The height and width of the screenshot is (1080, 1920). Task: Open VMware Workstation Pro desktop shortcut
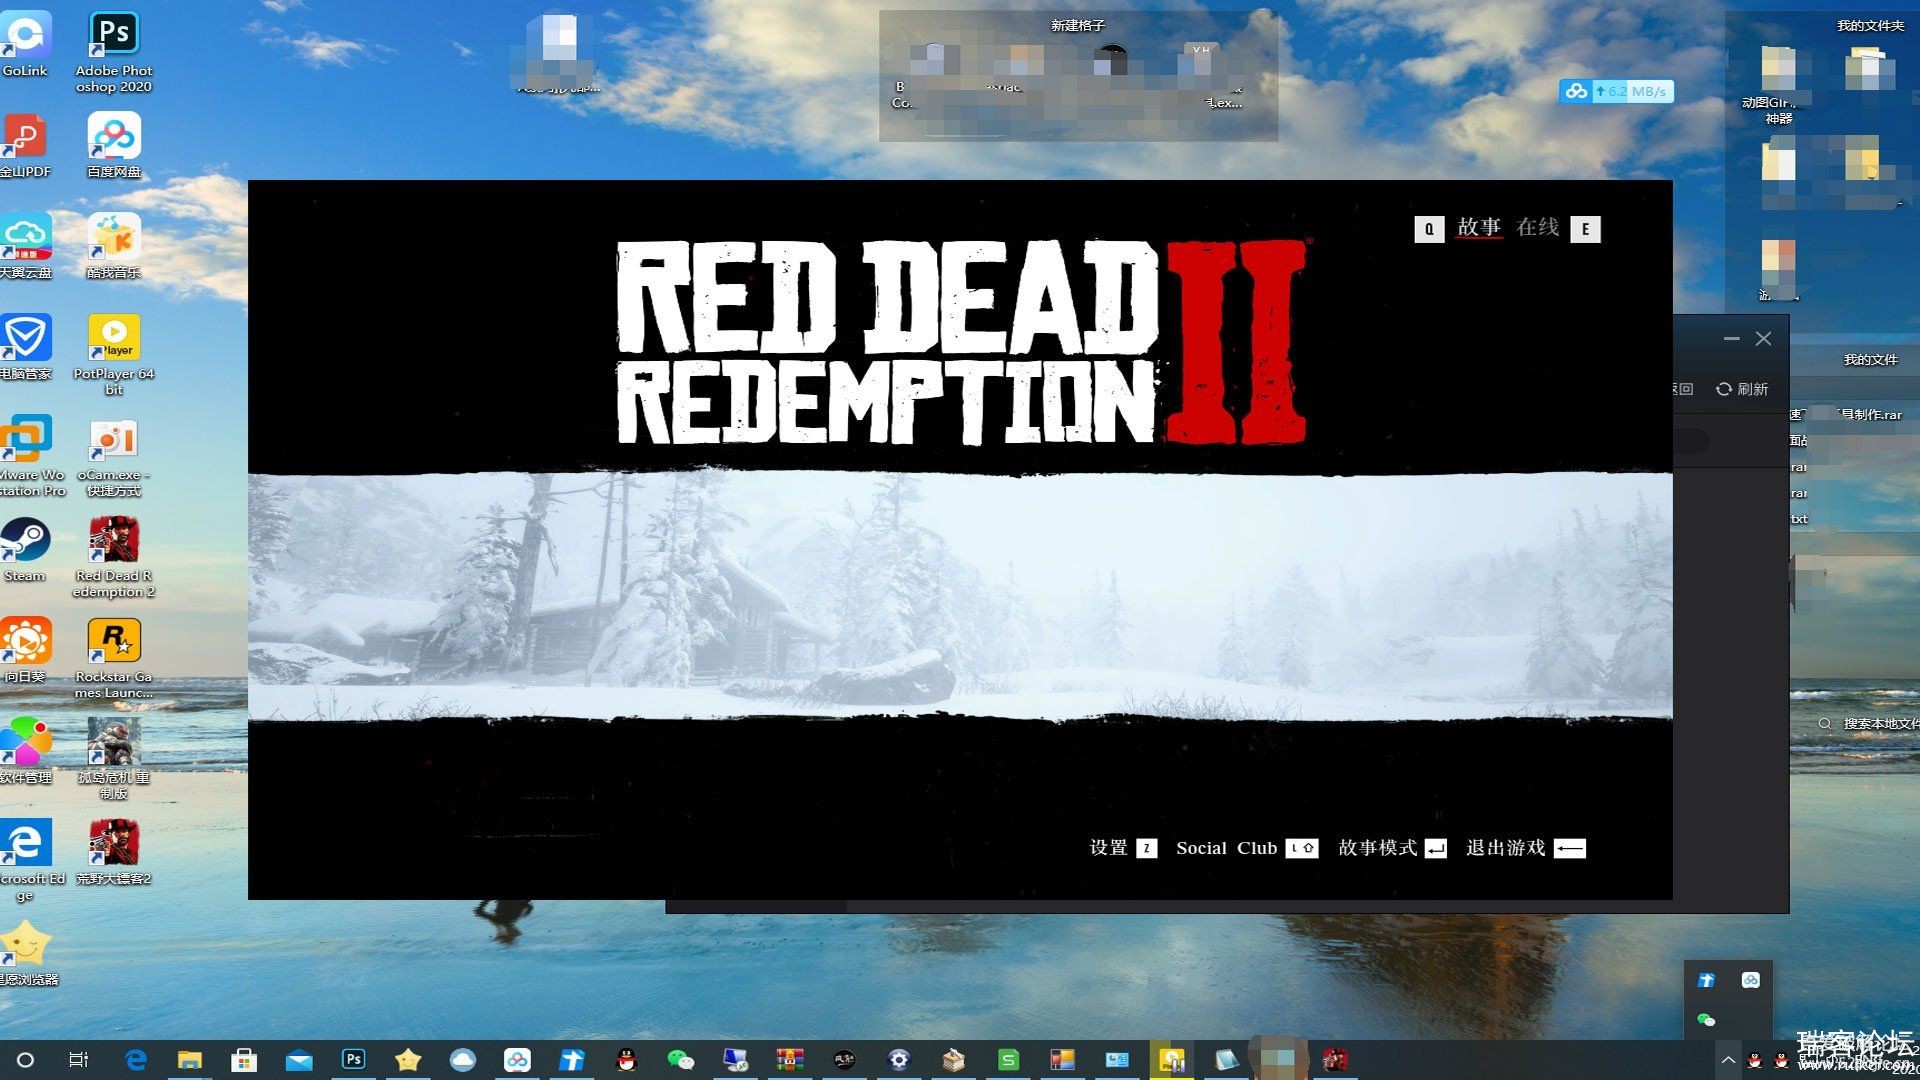click(x=30, y=456)
